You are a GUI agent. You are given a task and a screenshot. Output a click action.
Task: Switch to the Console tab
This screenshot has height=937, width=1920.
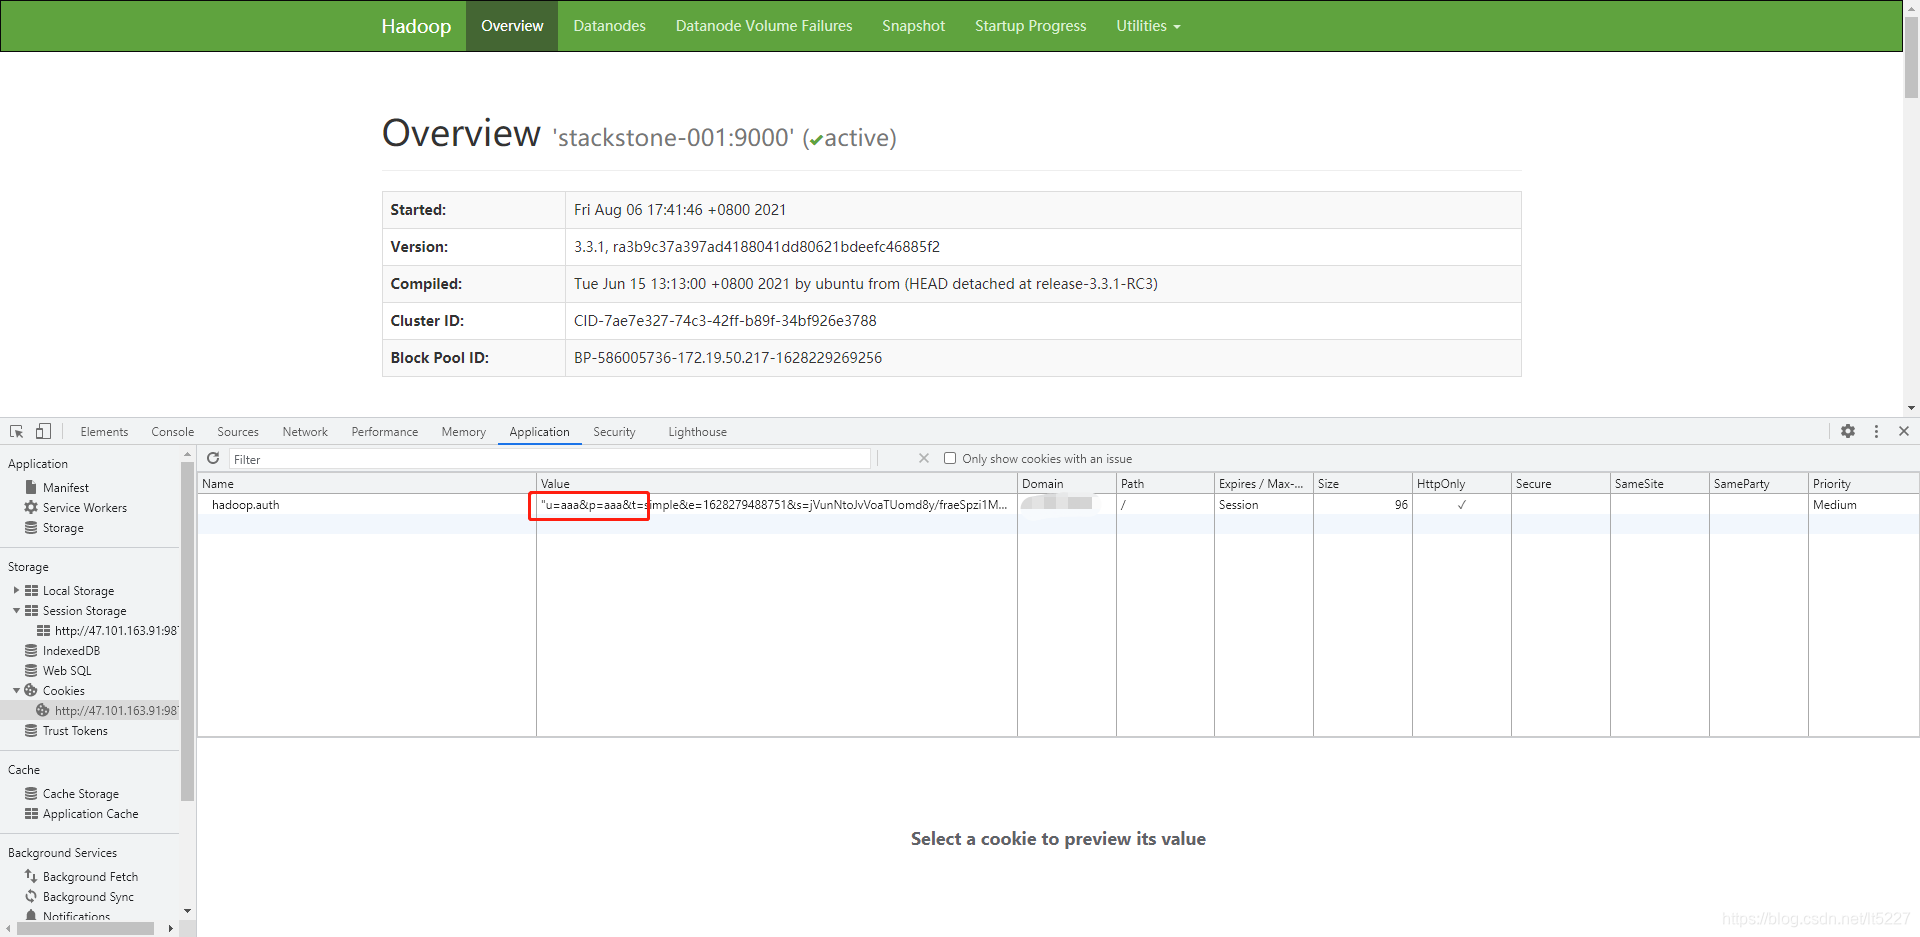tap(173, 432)
